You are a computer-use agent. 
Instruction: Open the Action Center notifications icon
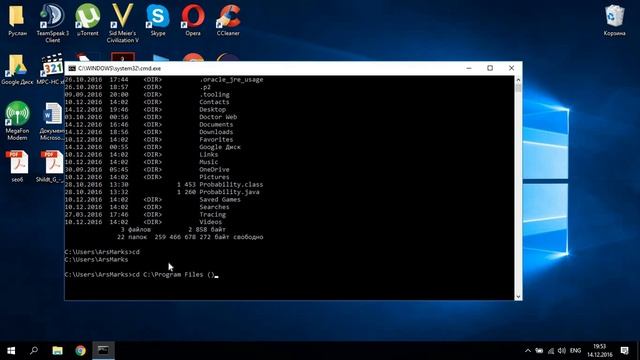point(624,351)
